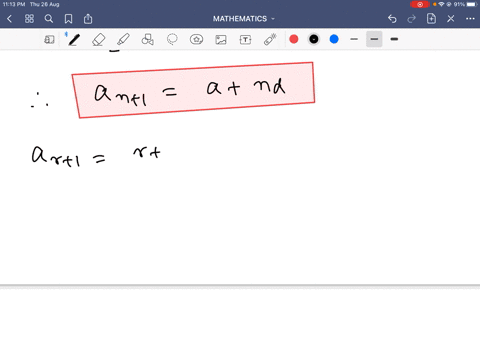Open search in the notebook

click(49, 19)
